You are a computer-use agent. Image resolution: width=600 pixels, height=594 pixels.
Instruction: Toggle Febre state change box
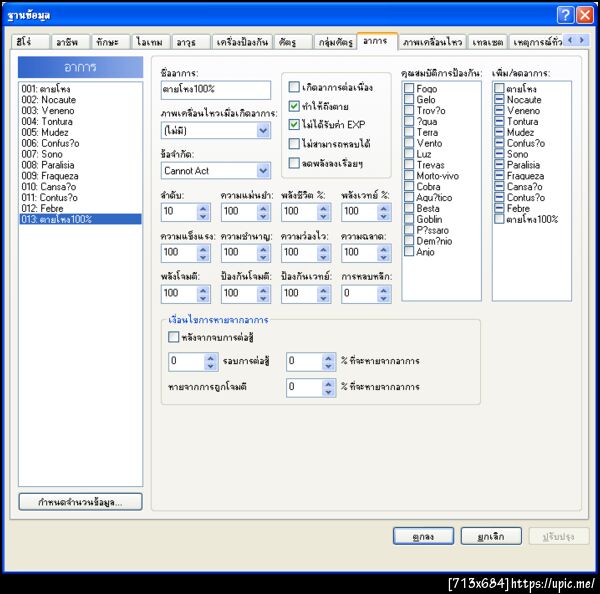pos(499,208)
